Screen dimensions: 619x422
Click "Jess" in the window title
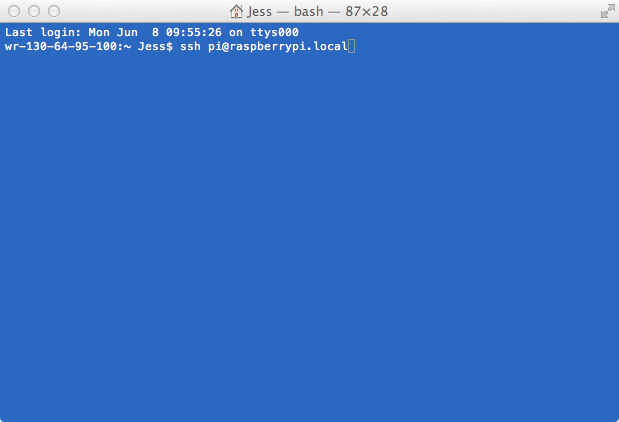coord(259,12)
